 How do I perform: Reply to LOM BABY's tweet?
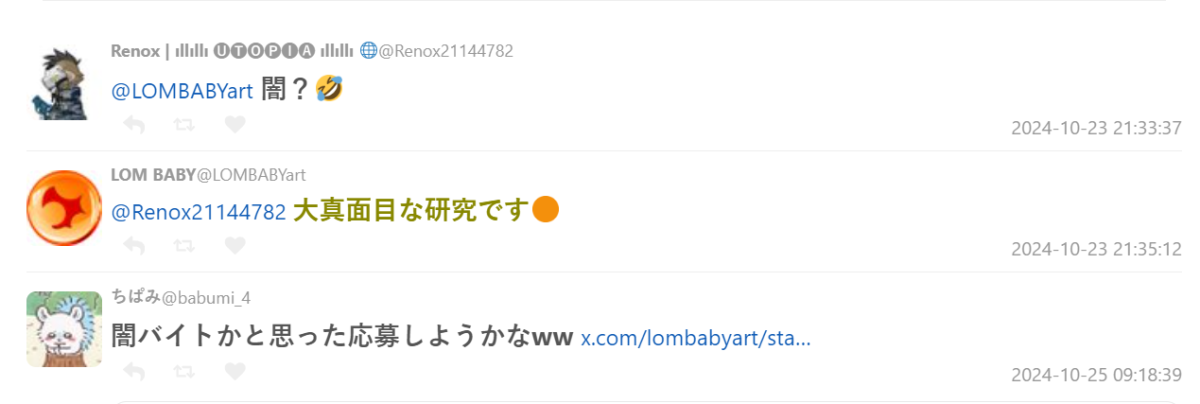[134, 245]
